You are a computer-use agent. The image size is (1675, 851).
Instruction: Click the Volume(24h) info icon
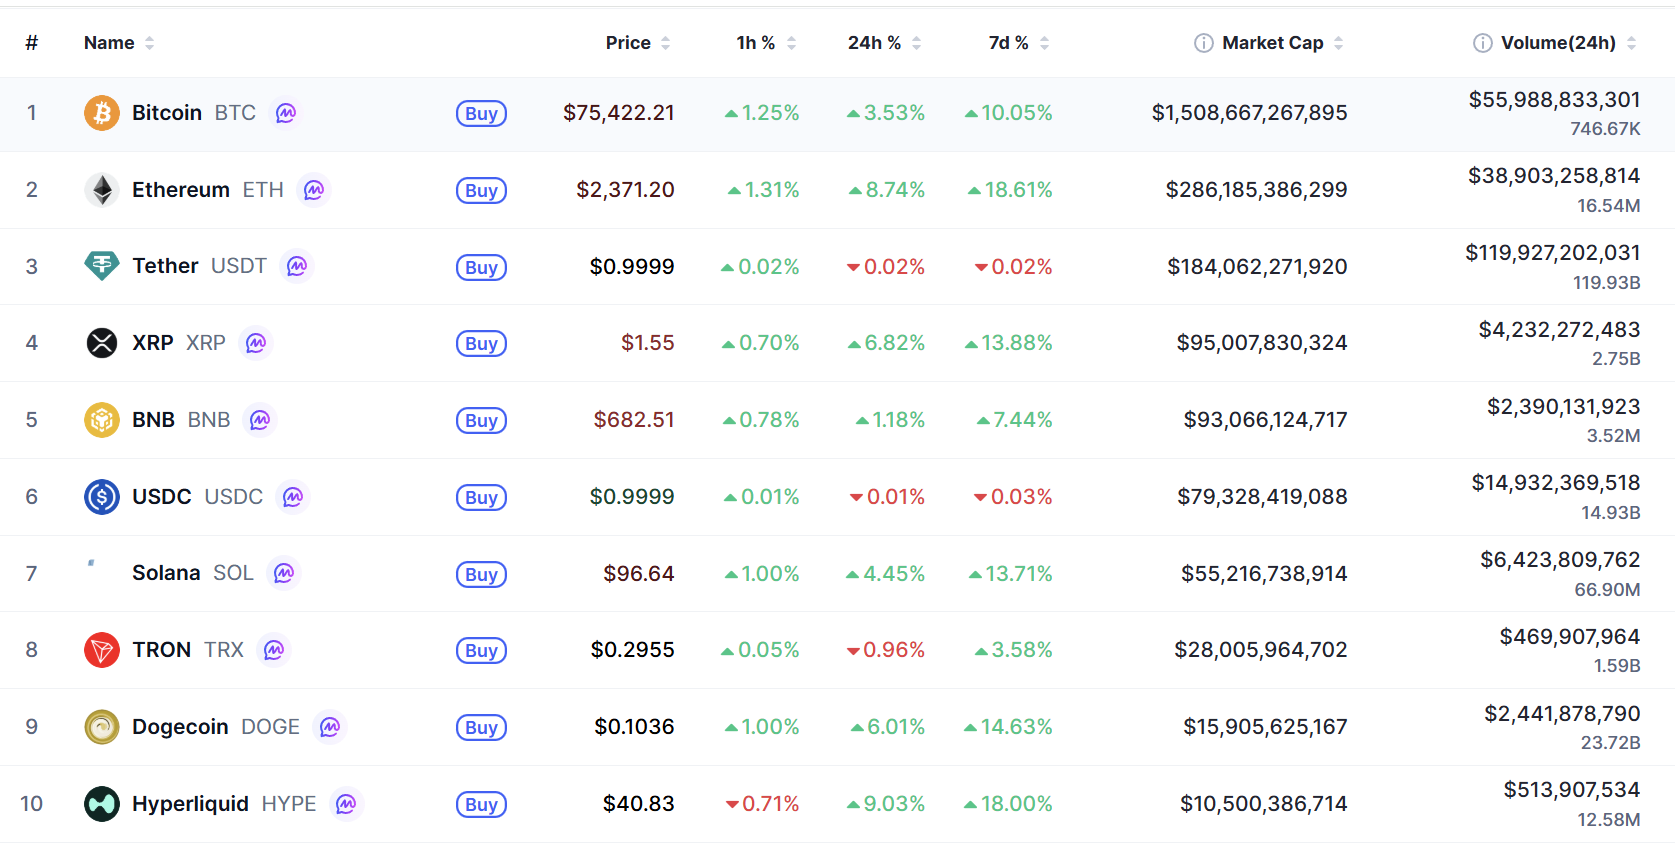[1483, 43]
